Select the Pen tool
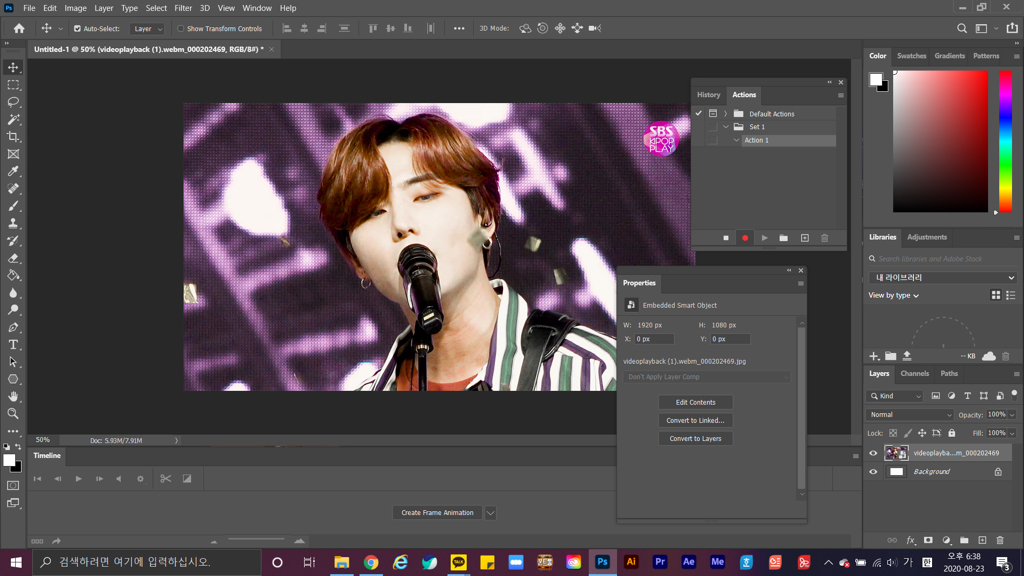This screenshot has width=1024, height=576. point(13,327)
